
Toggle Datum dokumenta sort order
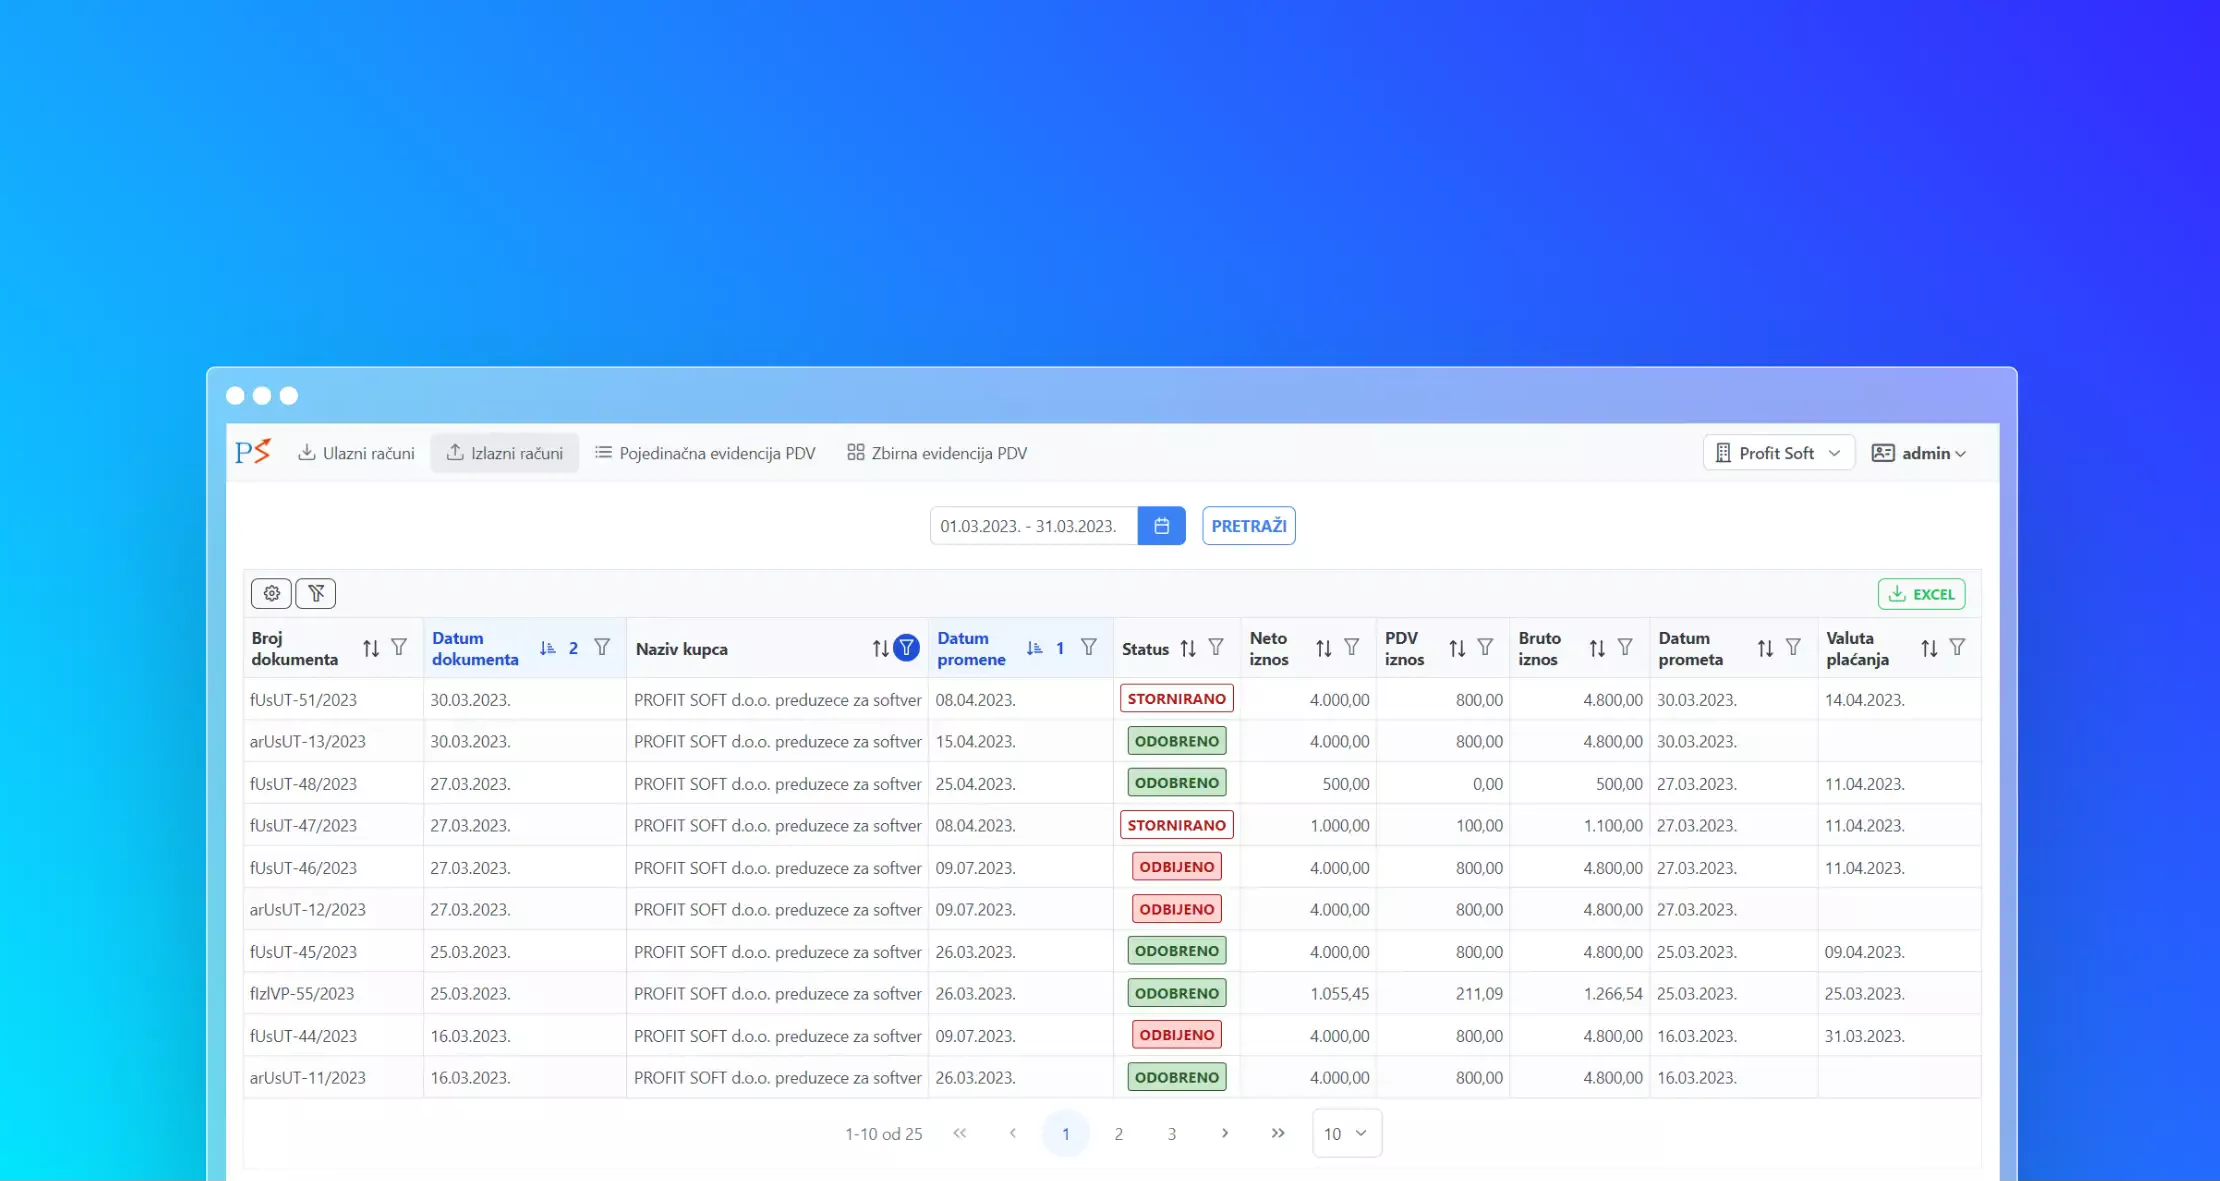548,648
